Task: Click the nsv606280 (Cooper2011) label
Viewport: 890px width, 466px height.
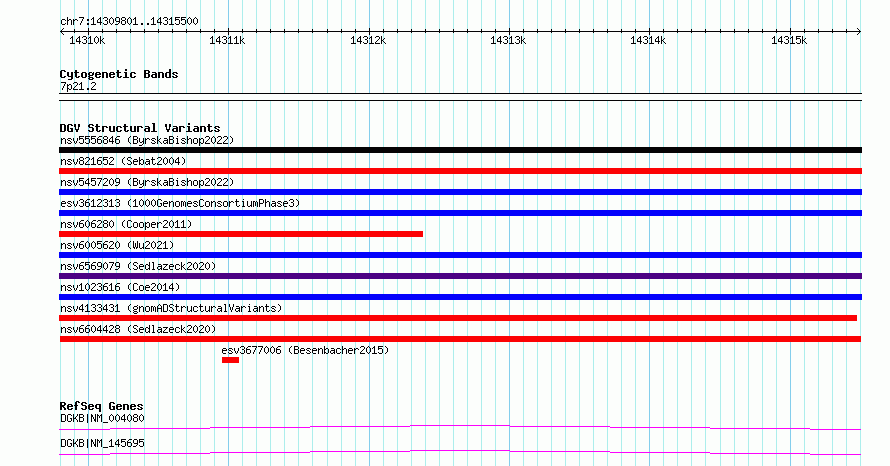Action: [x=126, y=224]
